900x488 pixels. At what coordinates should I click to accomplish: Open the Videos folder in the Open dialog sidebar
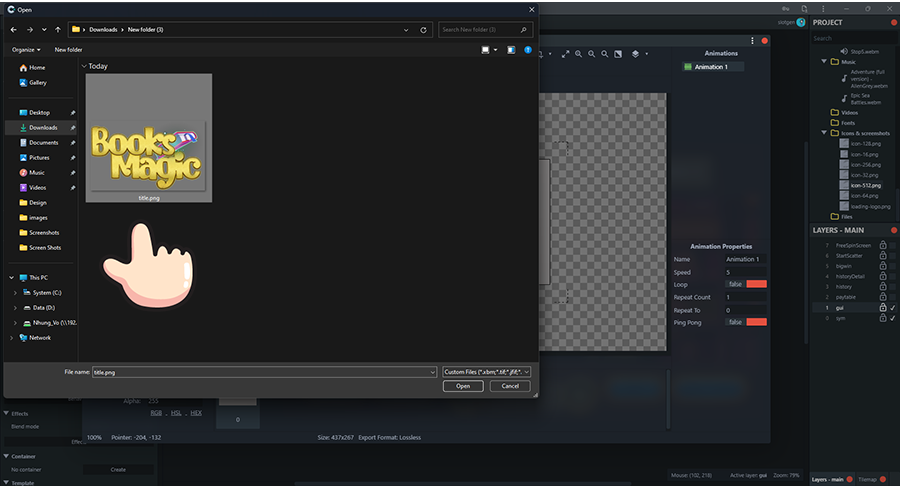(x=33, y=188)
